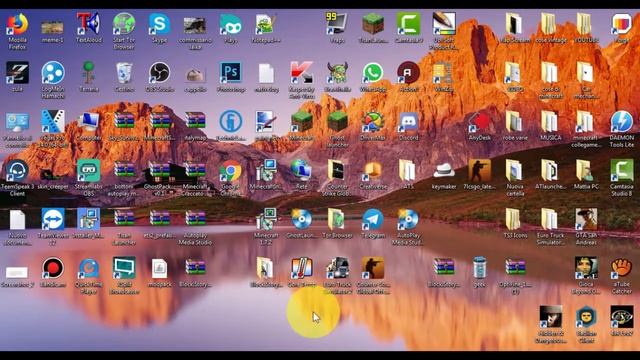Viewport: 640px width, 360px height.
Task: Open the Mattia PC folder
Action: [585, 171]
